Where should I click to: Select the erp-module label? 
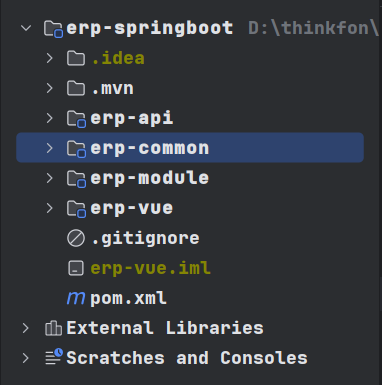(150, 178)
